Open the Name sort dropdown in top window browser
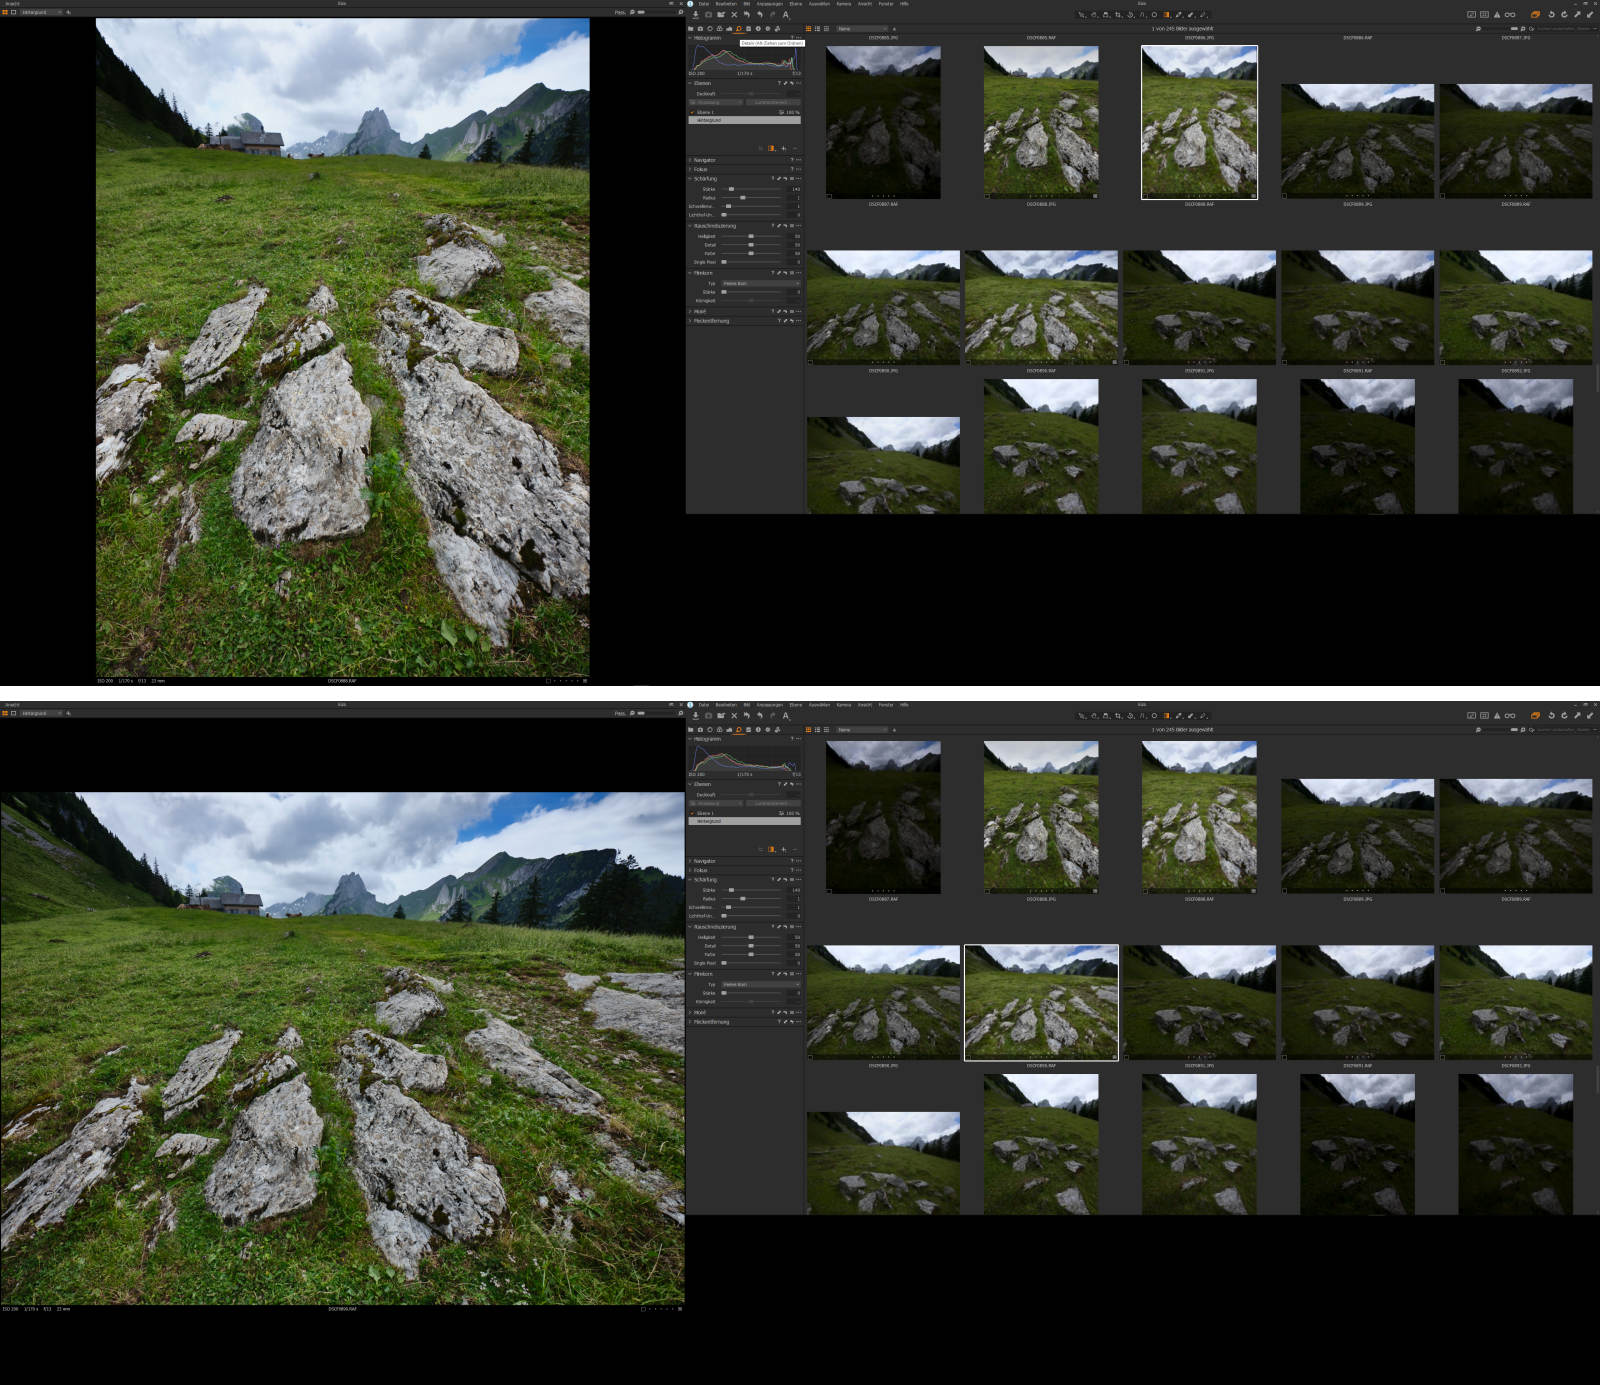 point(861,29)
